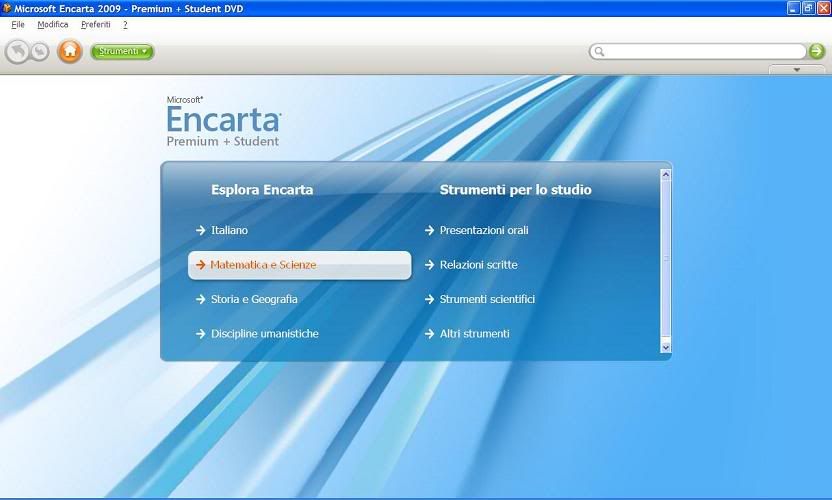Screen dimensions: 832x500
Task: Open Relazioni scritte tool
Action: 471,265
